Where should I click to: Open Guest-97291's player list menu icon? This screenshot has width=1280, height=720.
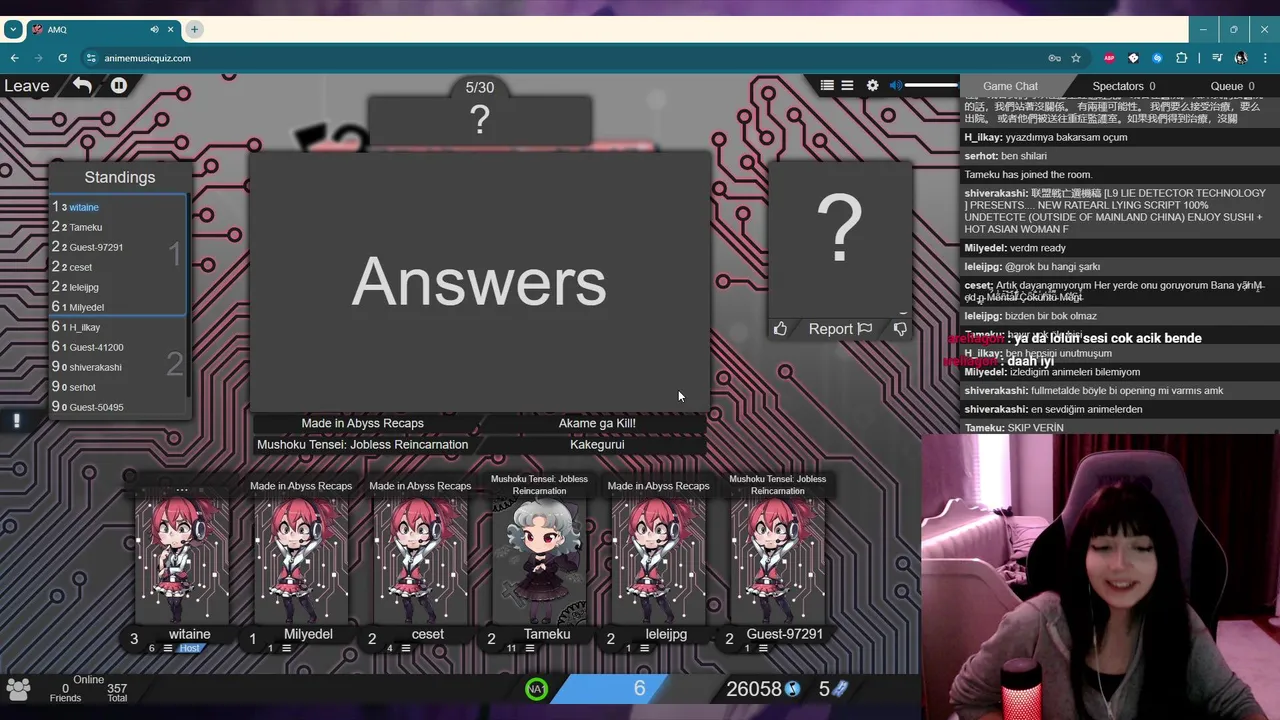click(x=763, y=648)
